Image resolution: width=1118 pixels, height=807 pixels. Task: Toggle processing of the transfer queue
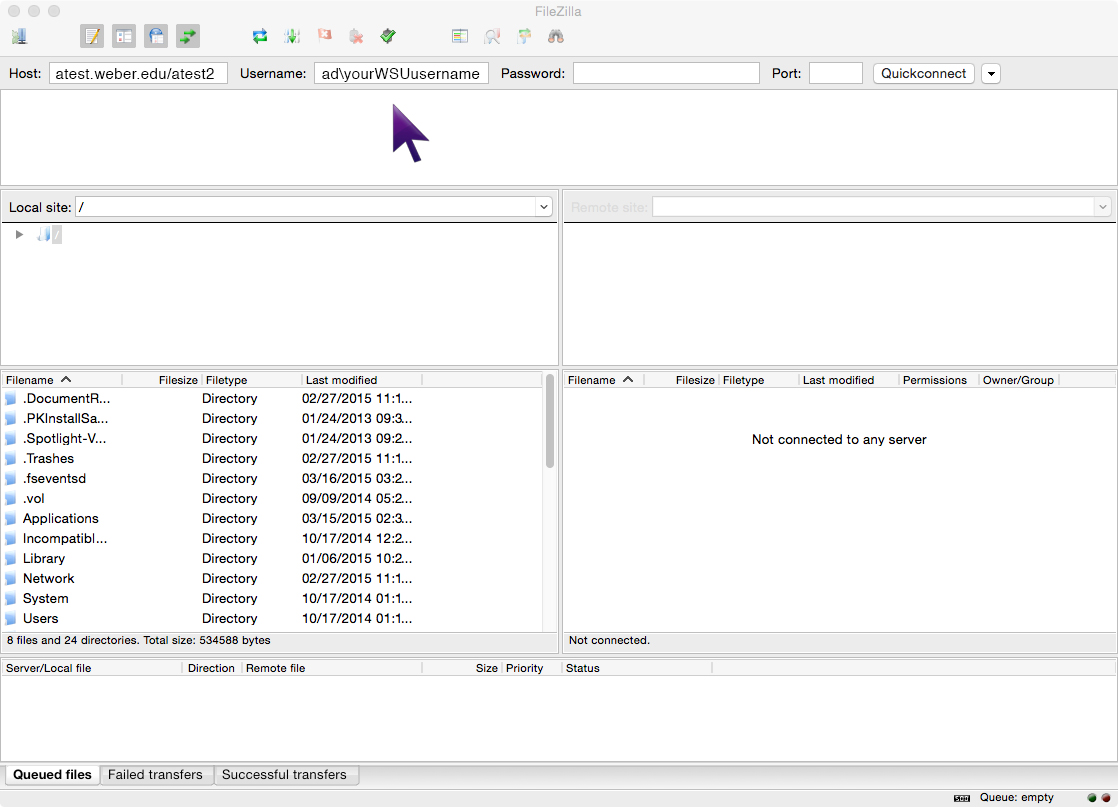point(292,36)
